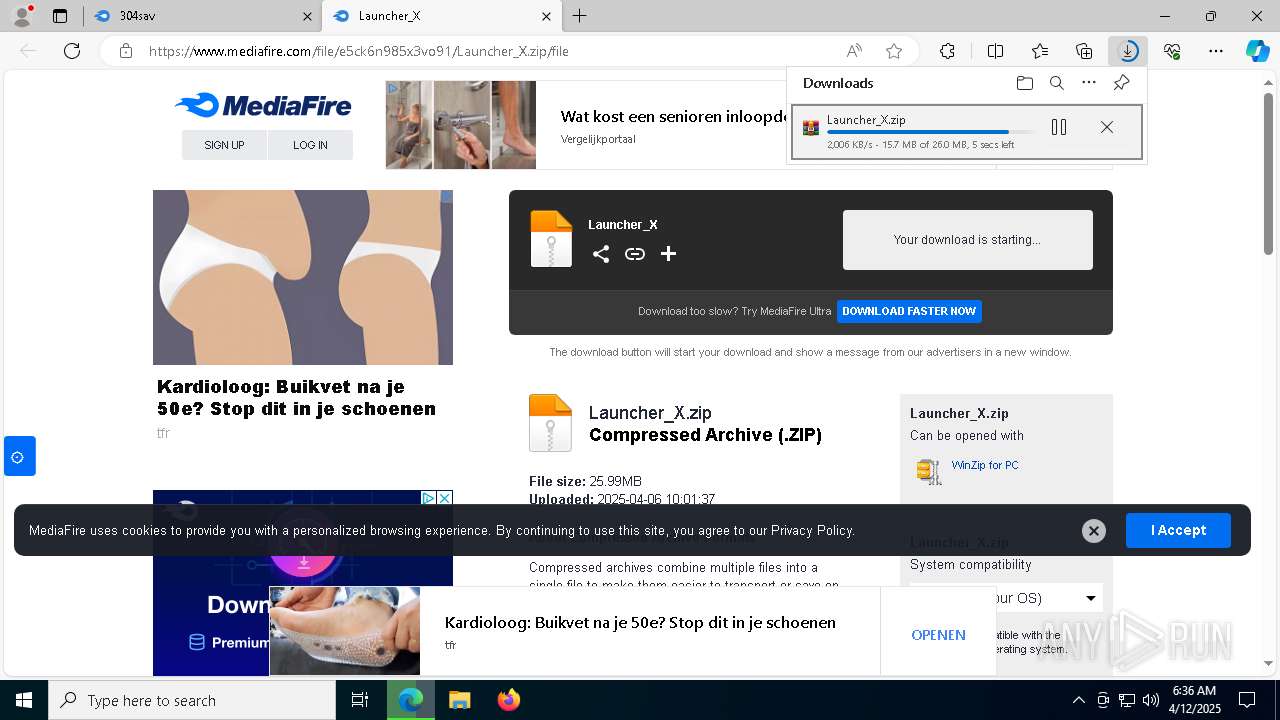
Task: Click the Launcher_X.zip download progress bar
Action: tap(931, 132)
